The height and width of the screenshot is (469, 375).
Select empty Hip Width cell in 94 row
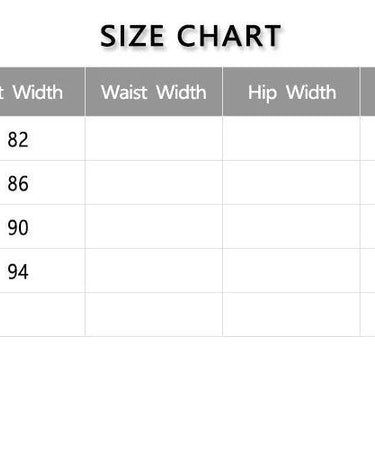[x=291, y=271]
